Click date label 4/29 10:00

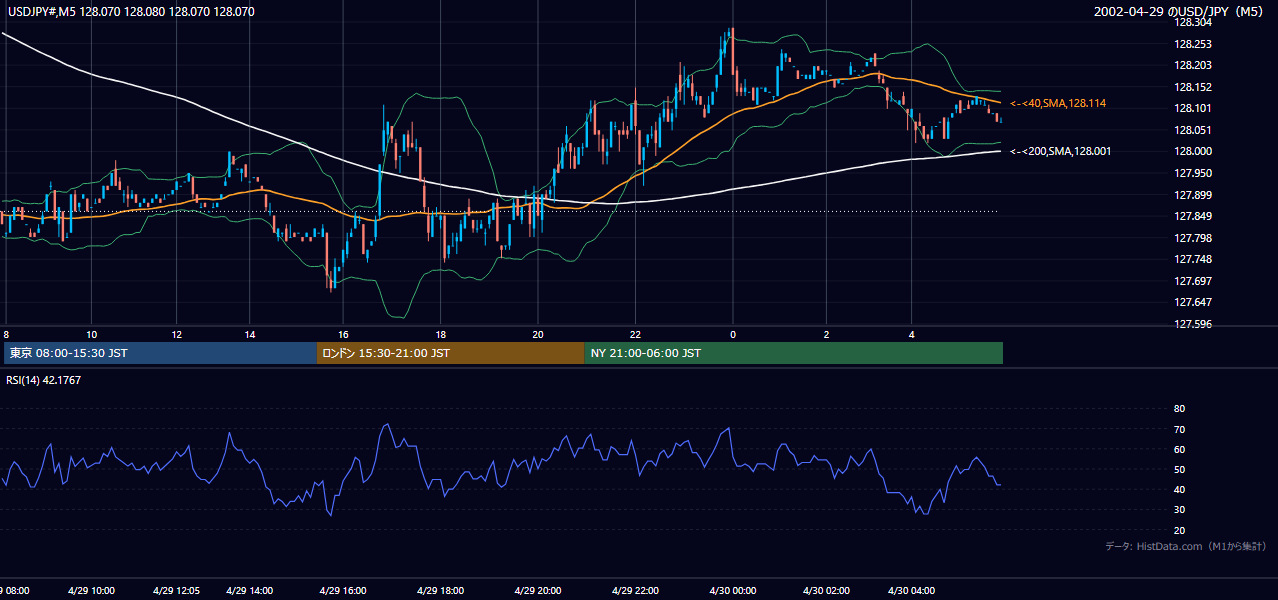tap(91, 590)
